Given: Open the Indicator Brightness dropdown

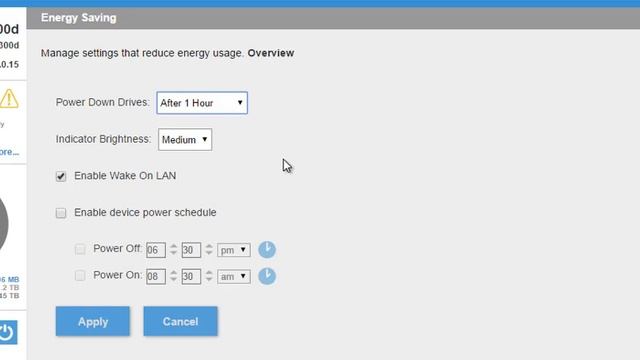Looking at the screenshot, I should tap(185, 140).
